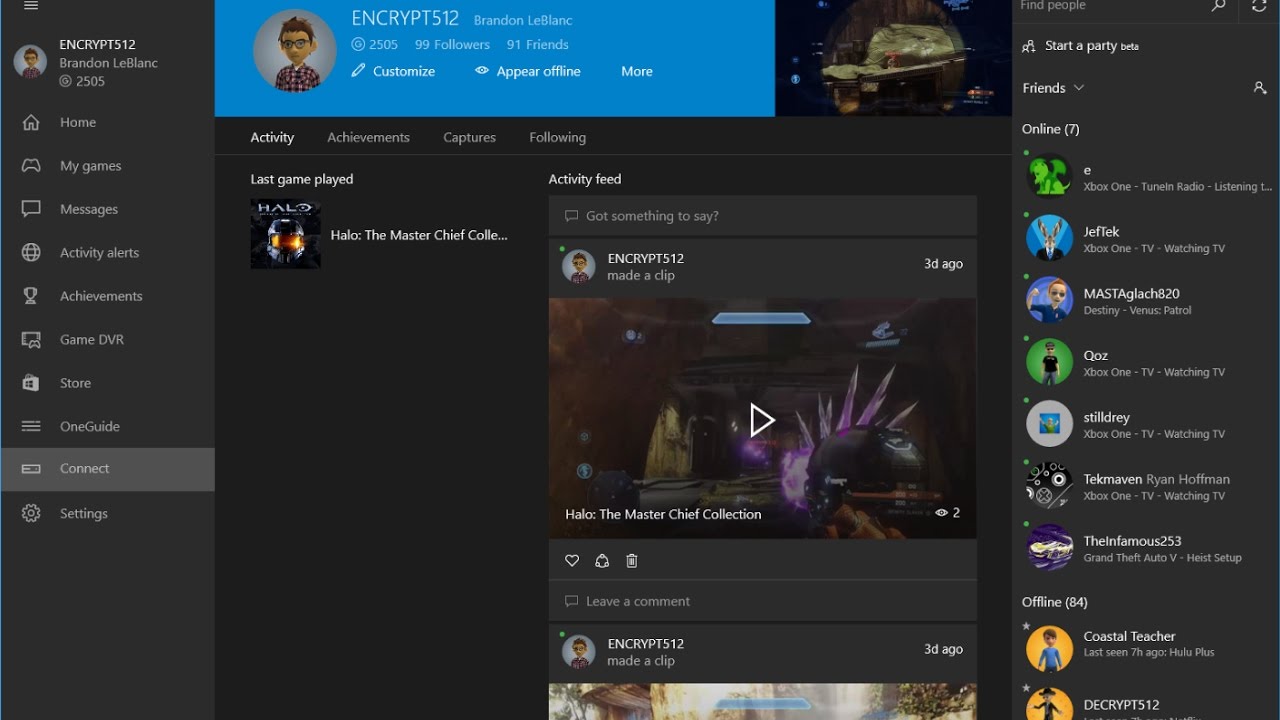Click the first post's 3d ago timestamp
The image size is (1280, 720).
coord(943,264)
